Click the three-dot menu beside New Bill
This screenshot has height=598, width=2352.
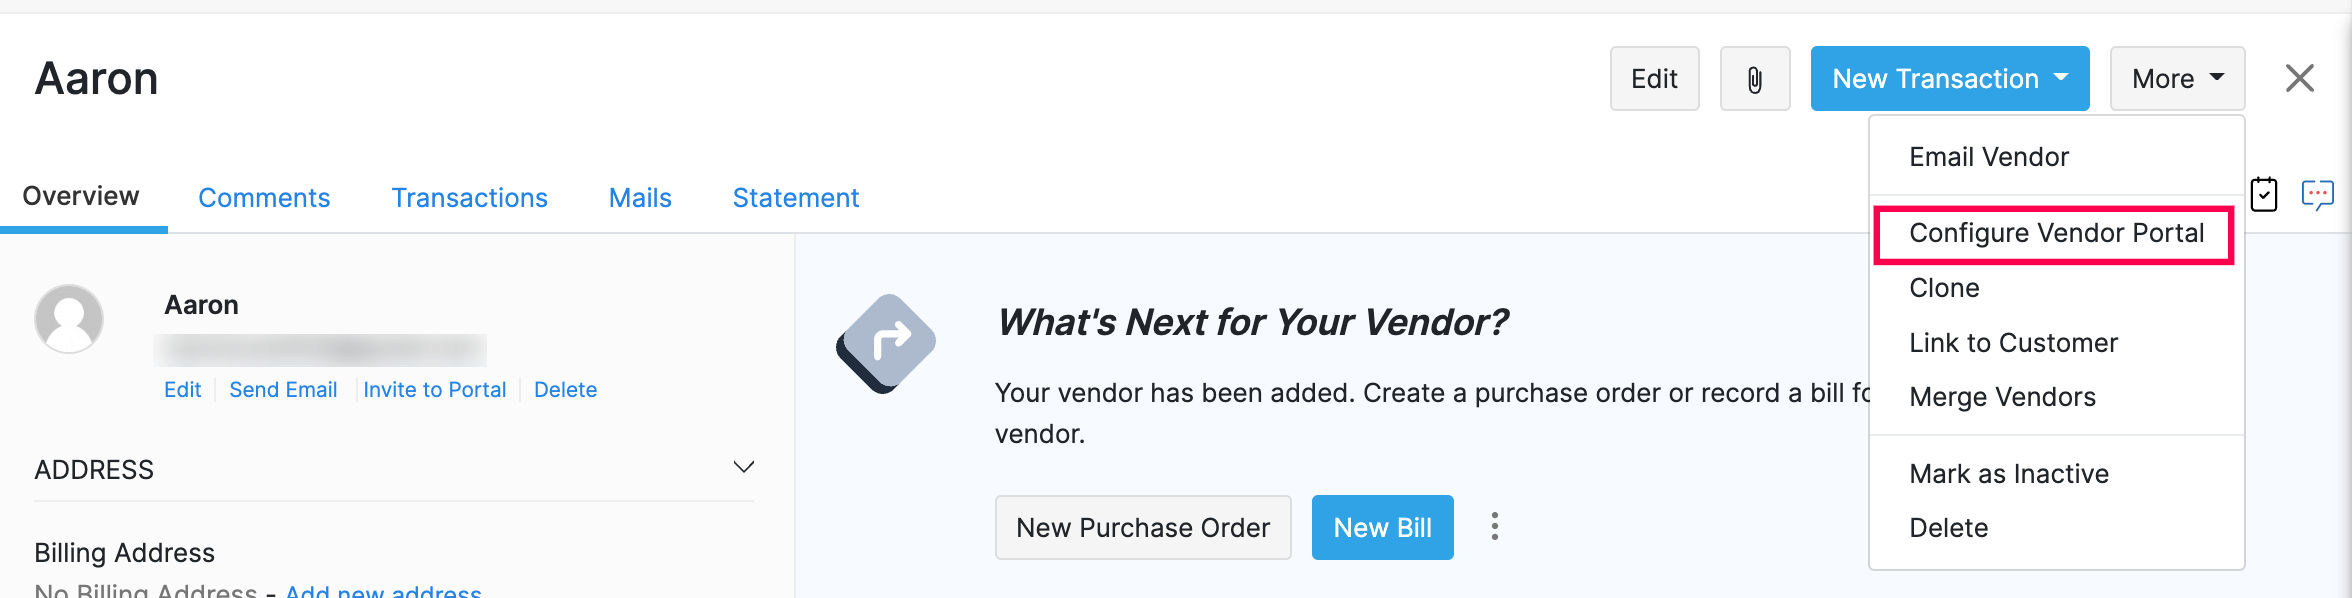coord(1494,527)
